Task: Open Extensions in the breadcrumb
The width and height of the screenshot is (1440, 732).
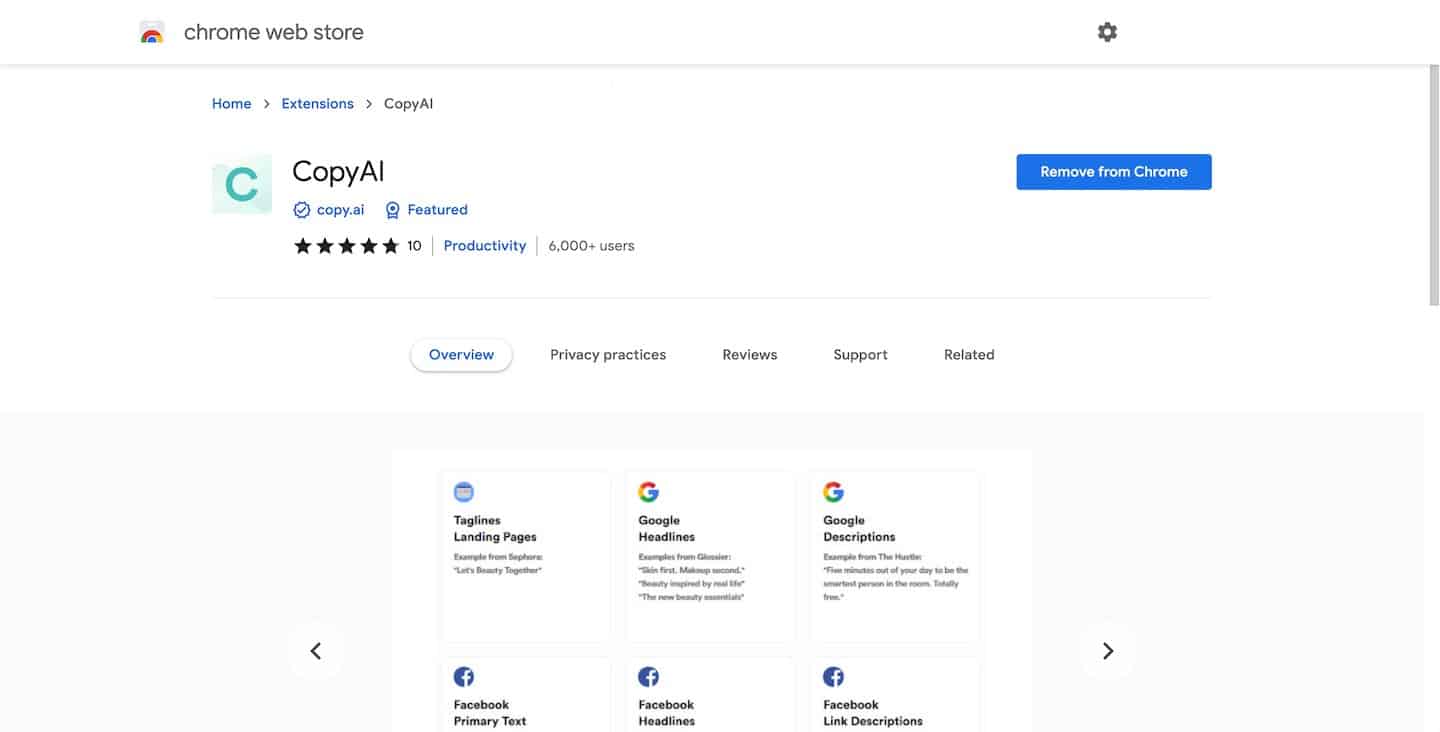Action: click(x=318, y=104)
